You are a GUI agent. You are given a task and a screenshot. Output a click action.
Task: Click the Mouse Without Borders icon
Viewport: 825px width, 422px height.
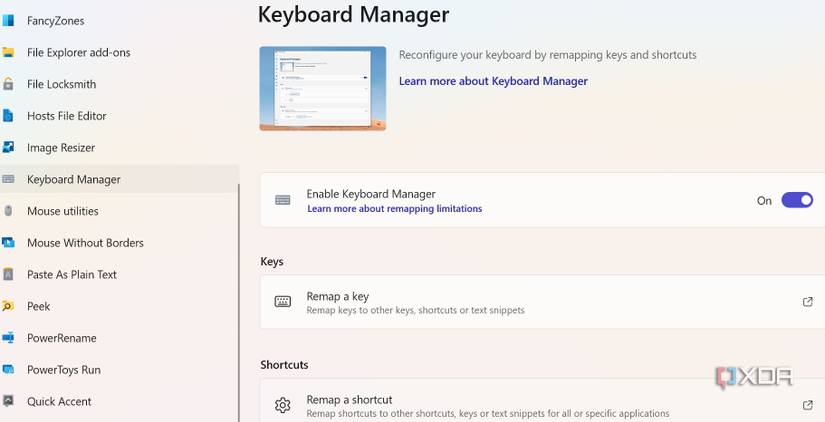(8, 242)
